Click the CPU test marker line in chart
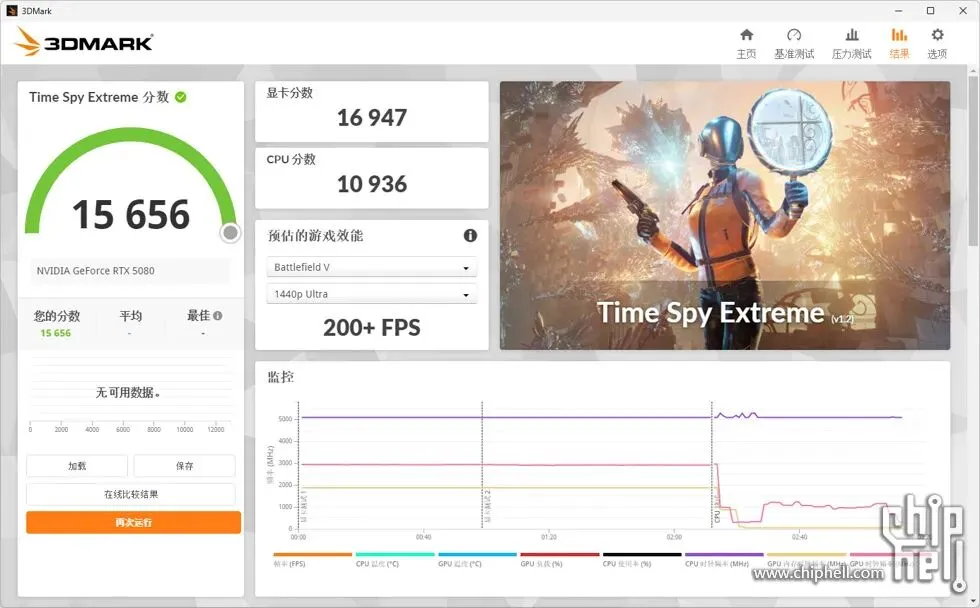The width and height of the screenshot is (980, 608). click(712, 464)
